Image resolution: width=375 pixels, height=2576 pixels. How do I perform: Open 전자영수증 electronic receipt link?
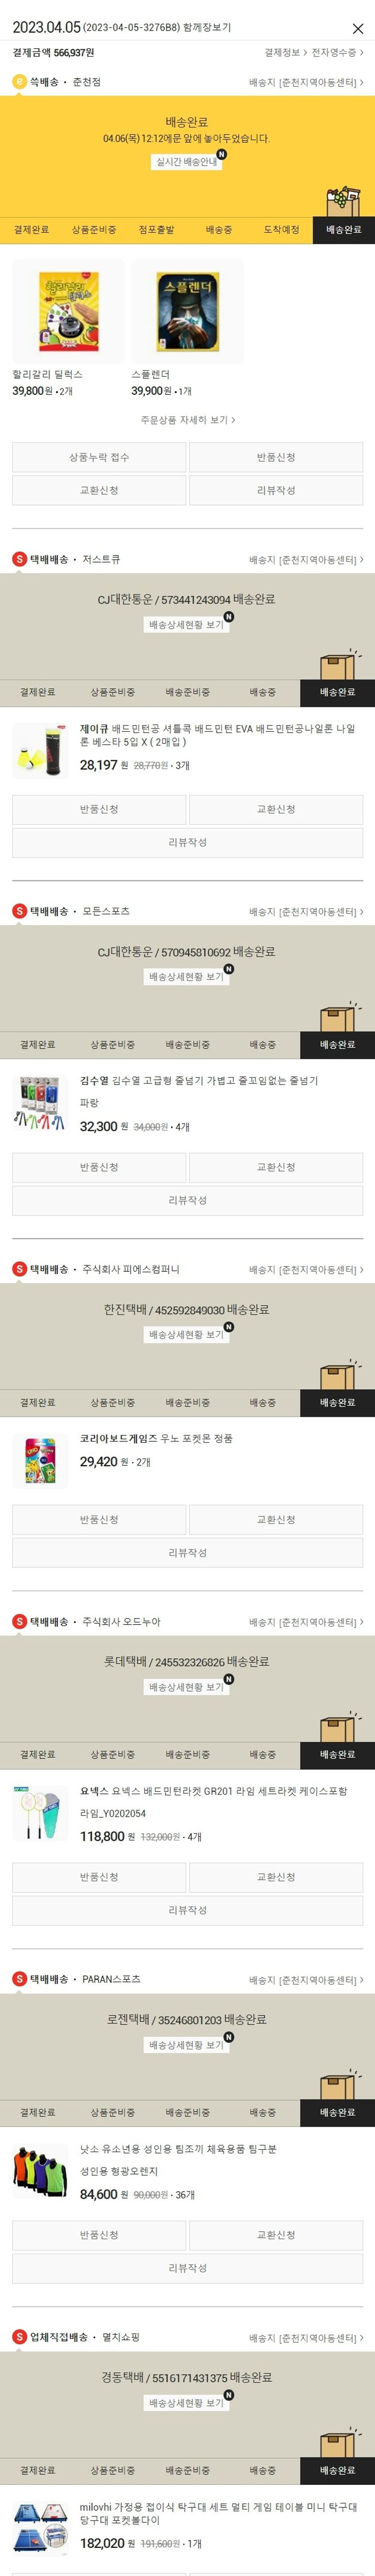coord(337,52)
